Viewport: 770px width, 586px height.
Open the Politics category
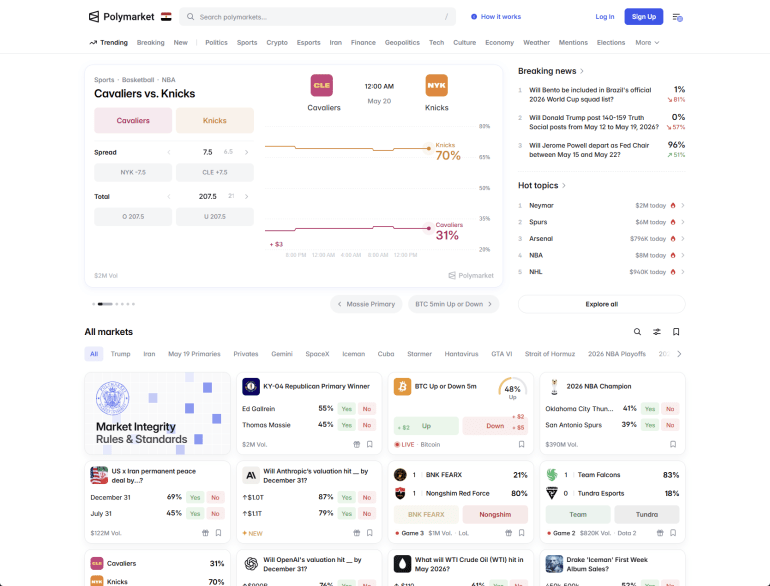point(216,43)
